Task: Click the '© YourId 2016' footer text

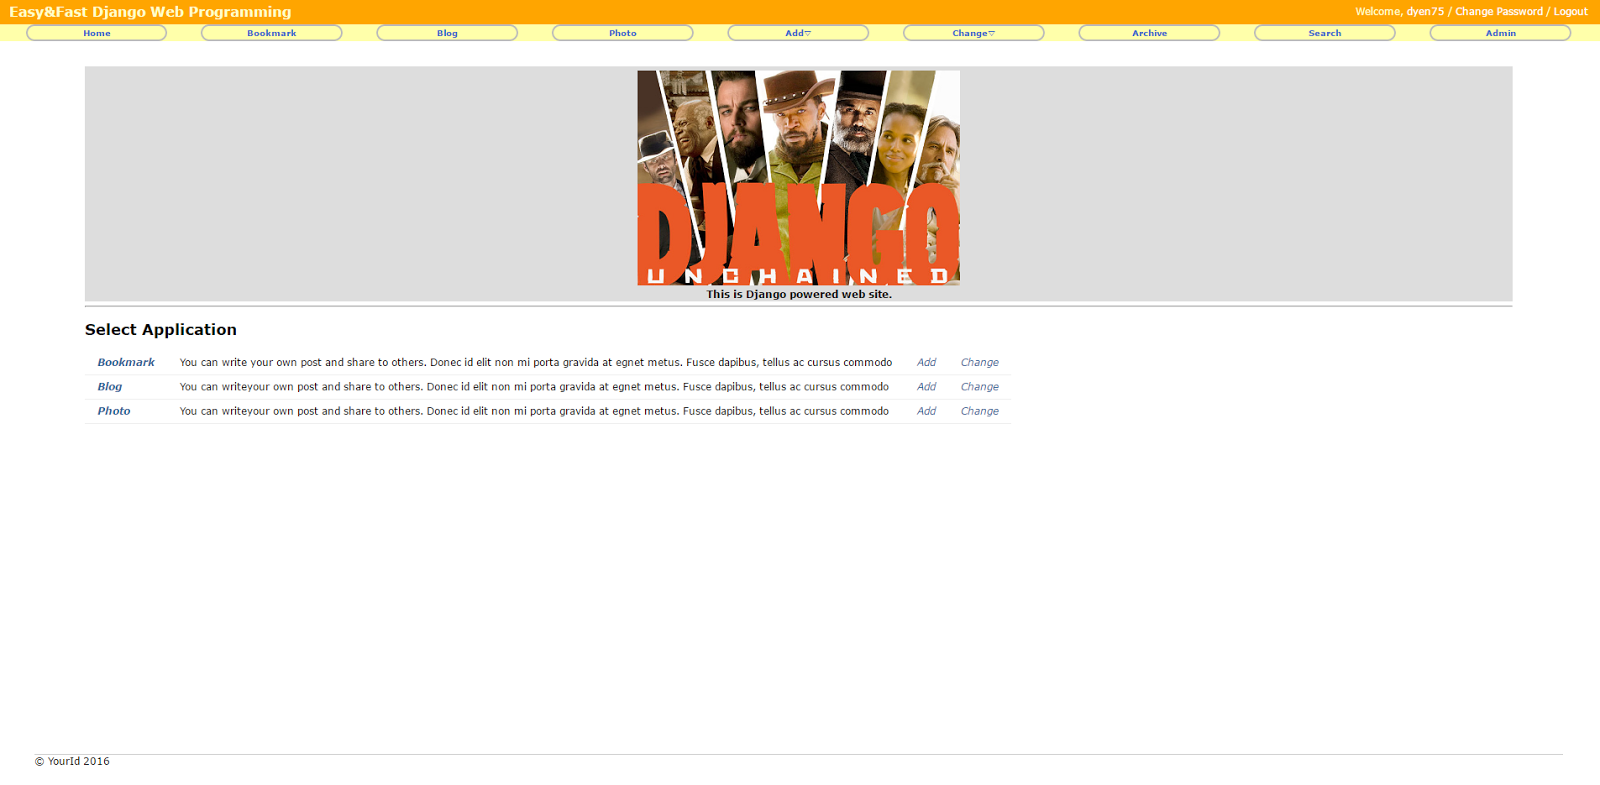Action: (72, 761)
